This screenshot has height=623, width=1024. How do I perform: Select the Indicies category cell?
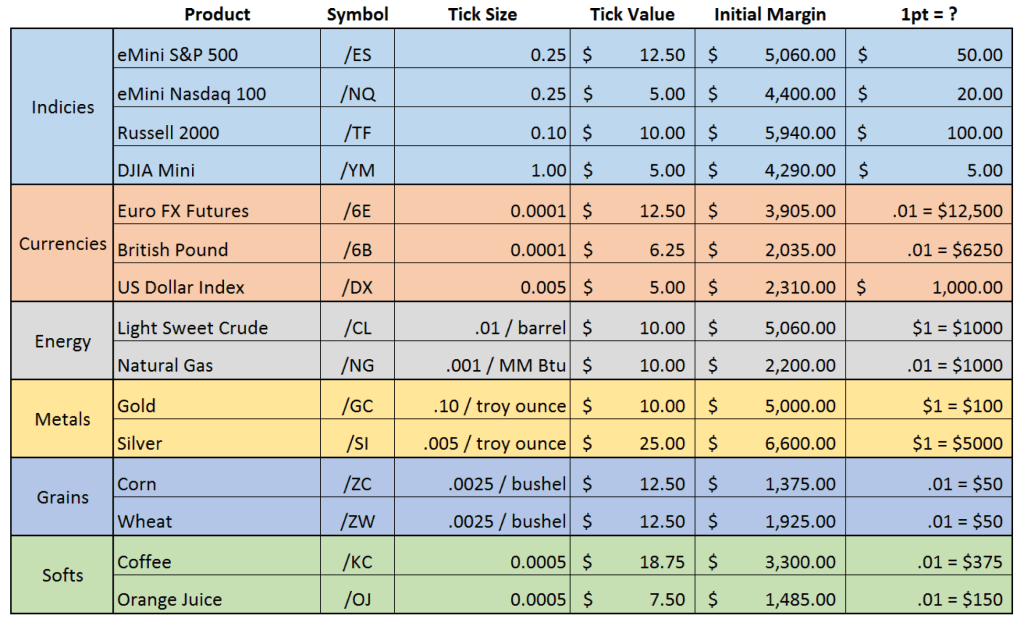point(63,107)
